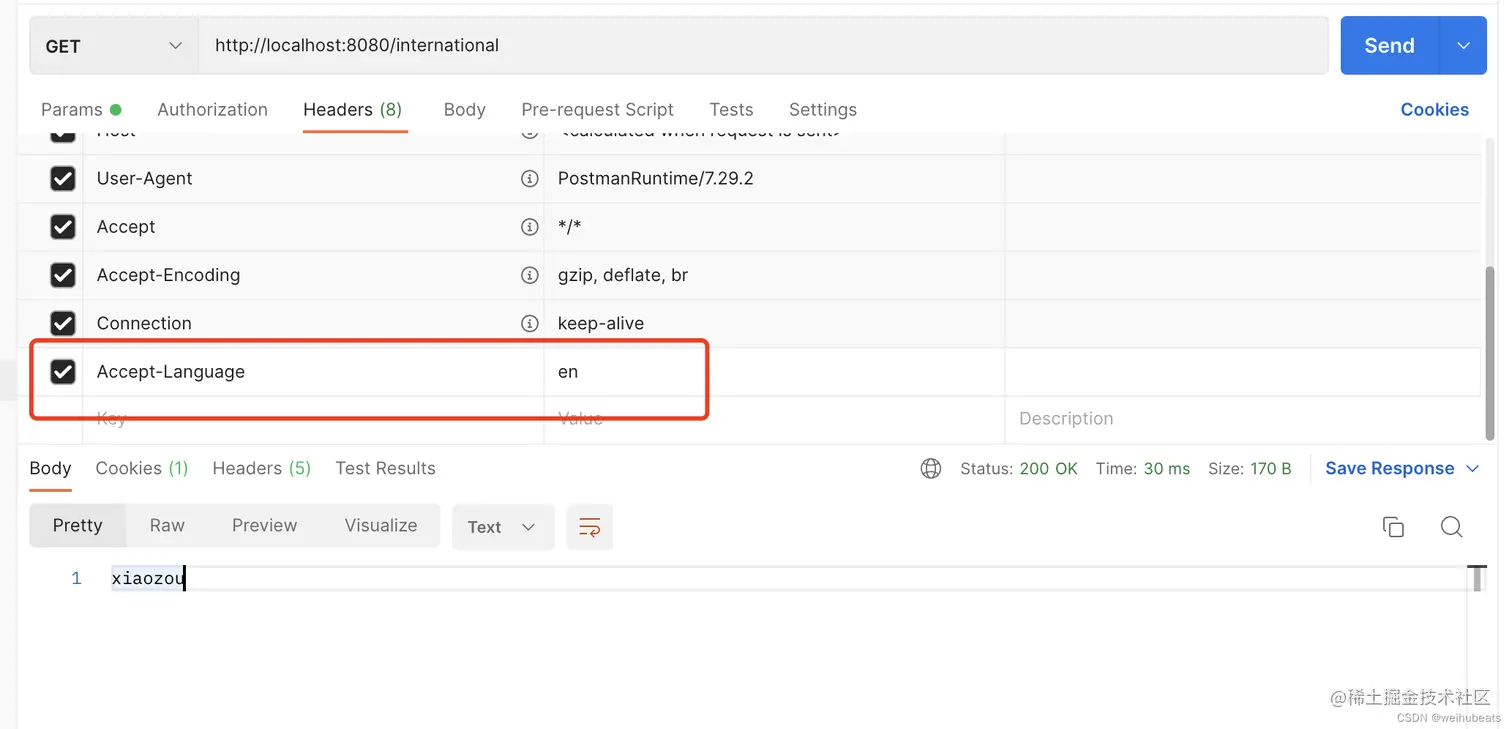Open the Cookies link

pos(1435,110)
